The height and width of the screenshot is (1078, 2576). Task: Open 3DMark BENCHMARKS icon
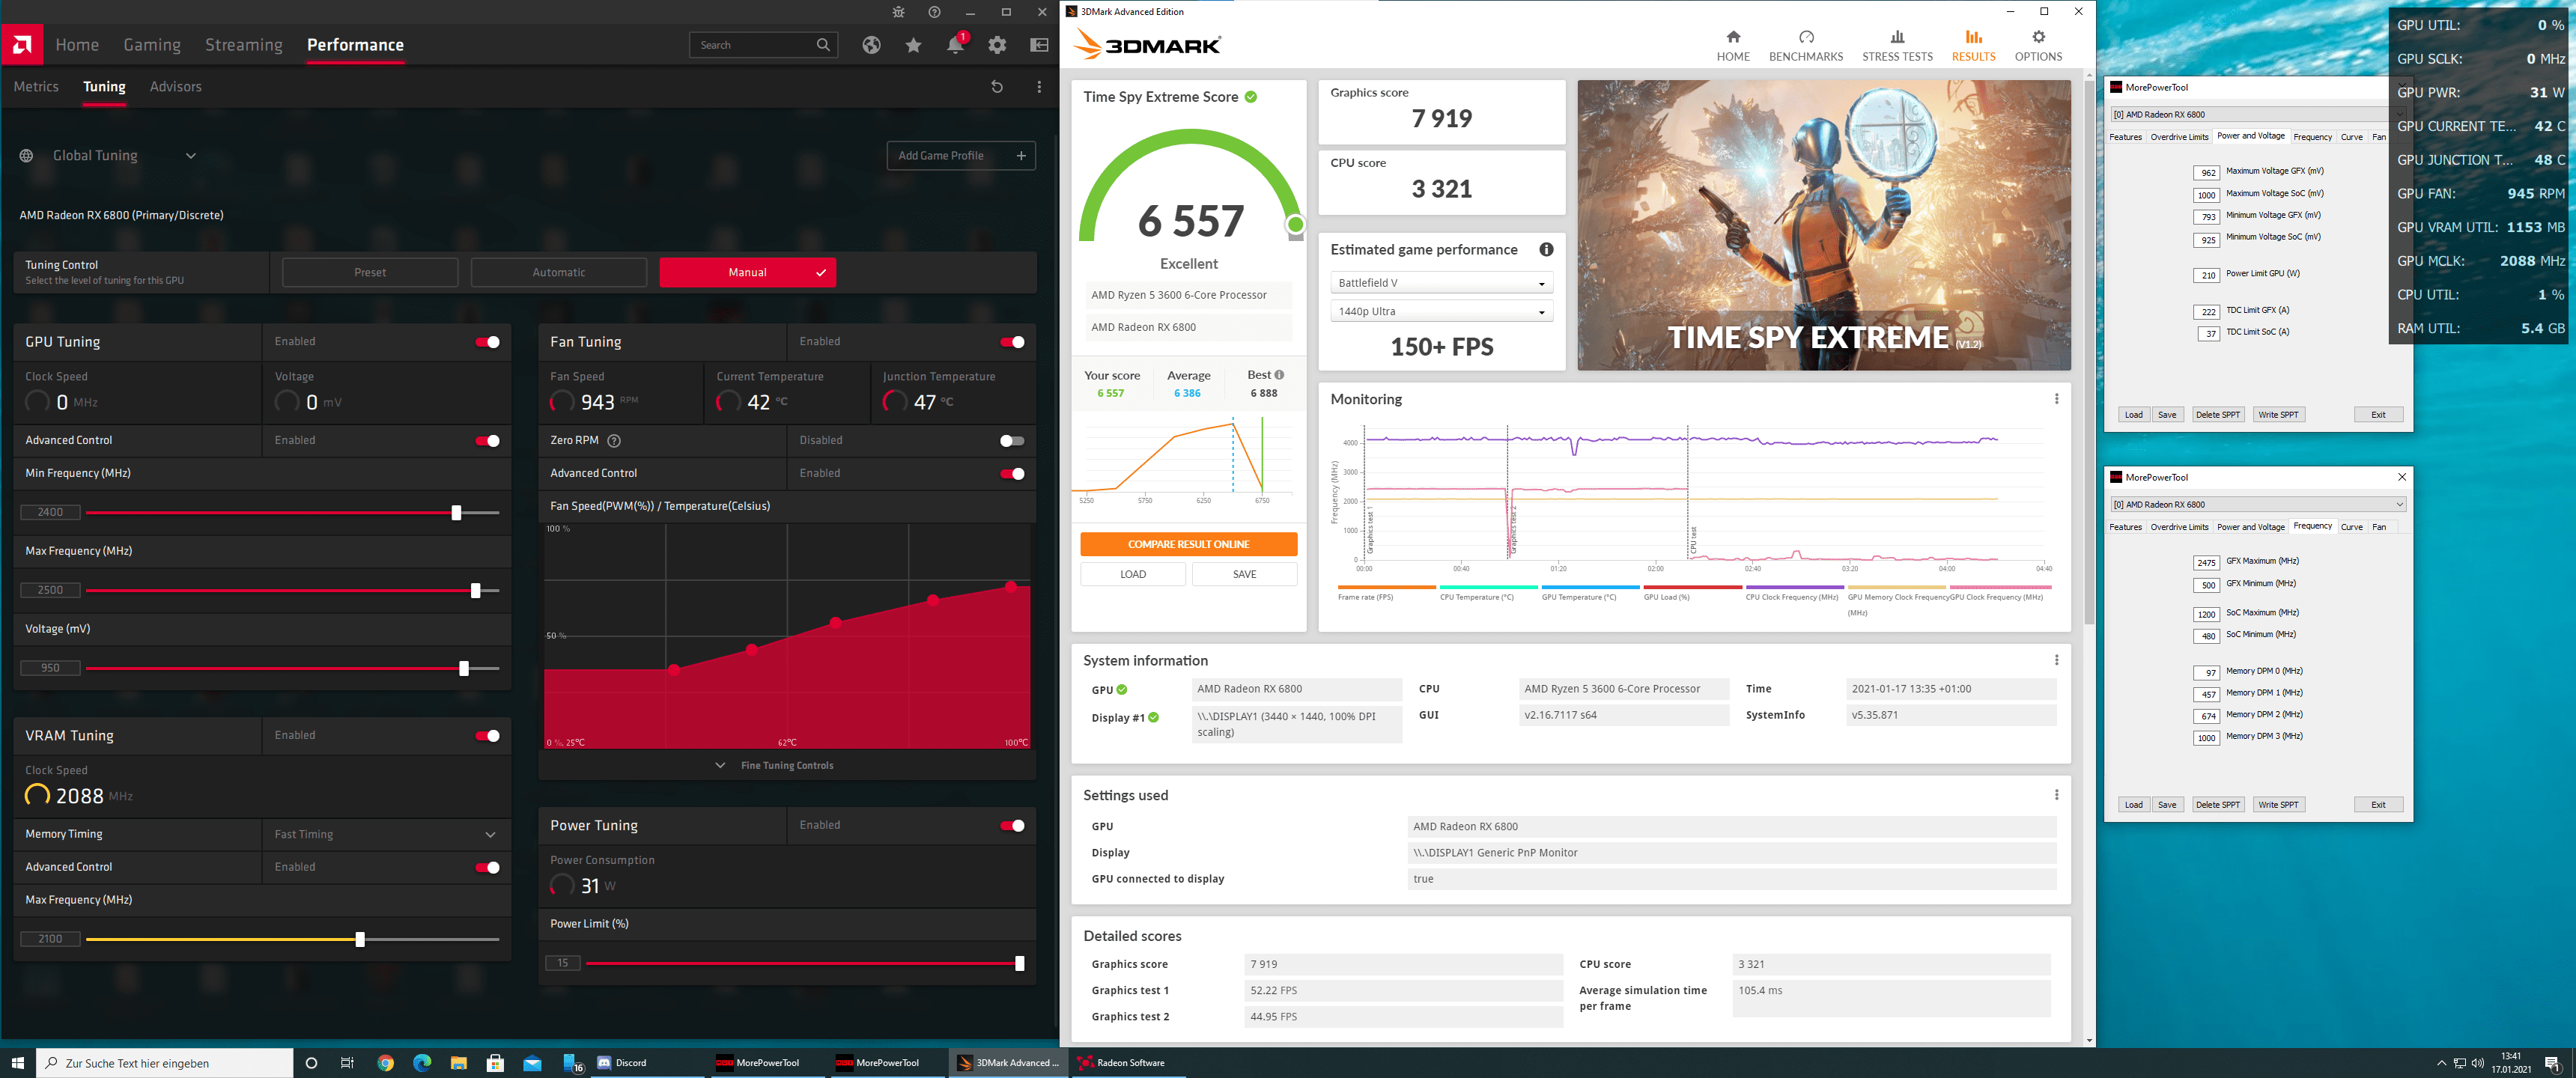coord(1806,37)
